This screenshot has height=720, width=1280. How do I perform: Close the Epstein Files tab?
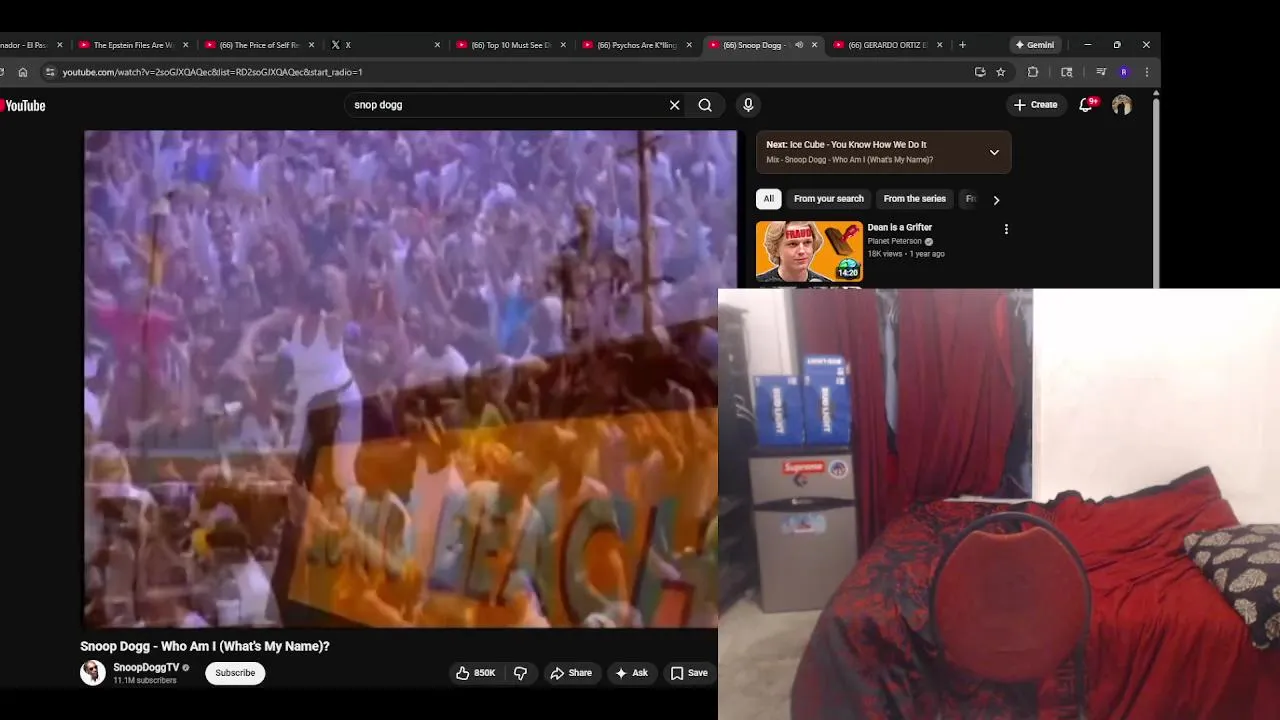click(x=185, y=45)
